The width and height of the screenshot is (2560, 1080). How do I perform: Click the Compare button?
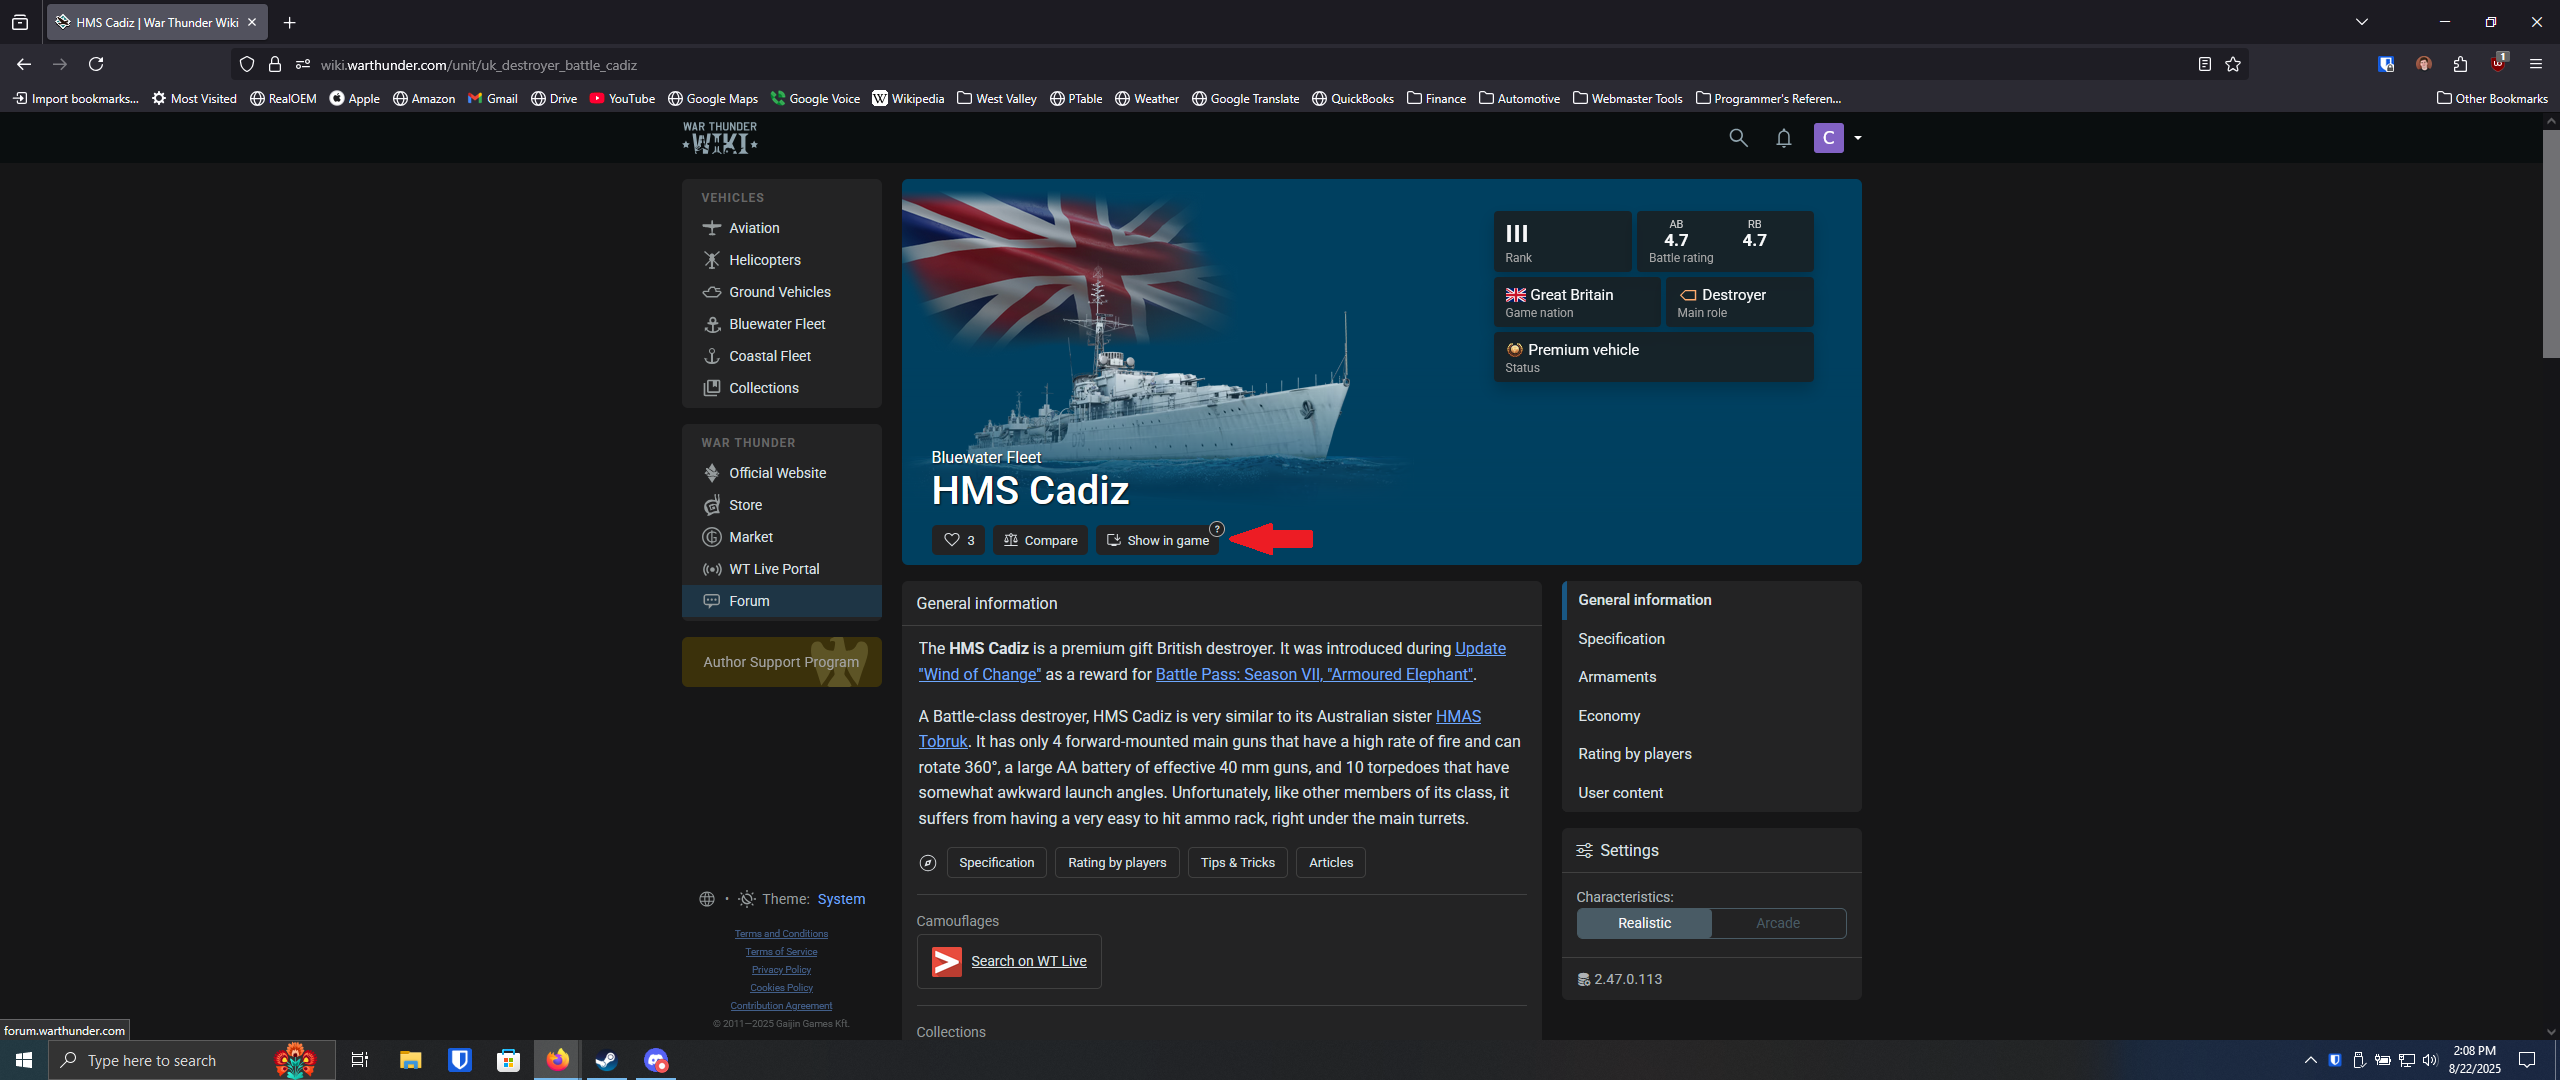(x=1040, y=540)
